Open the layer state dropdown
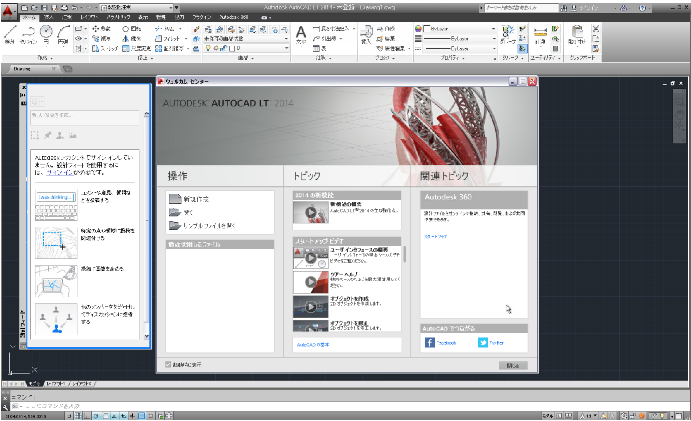 [246, 38]
